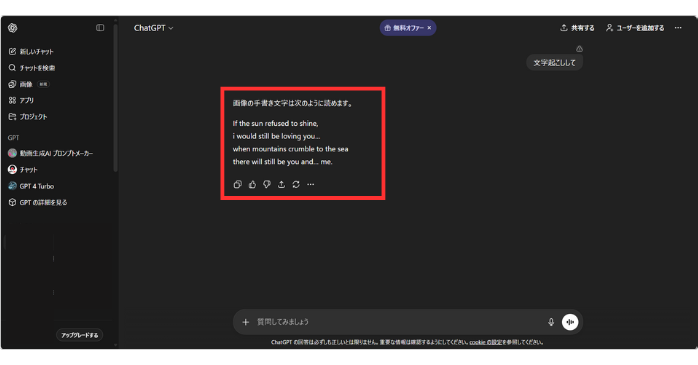Dismiss the 無料オファー pill with its X
The width and height of the screenshot is (698, 365).
pyautogui.click(x=429, y=28)
